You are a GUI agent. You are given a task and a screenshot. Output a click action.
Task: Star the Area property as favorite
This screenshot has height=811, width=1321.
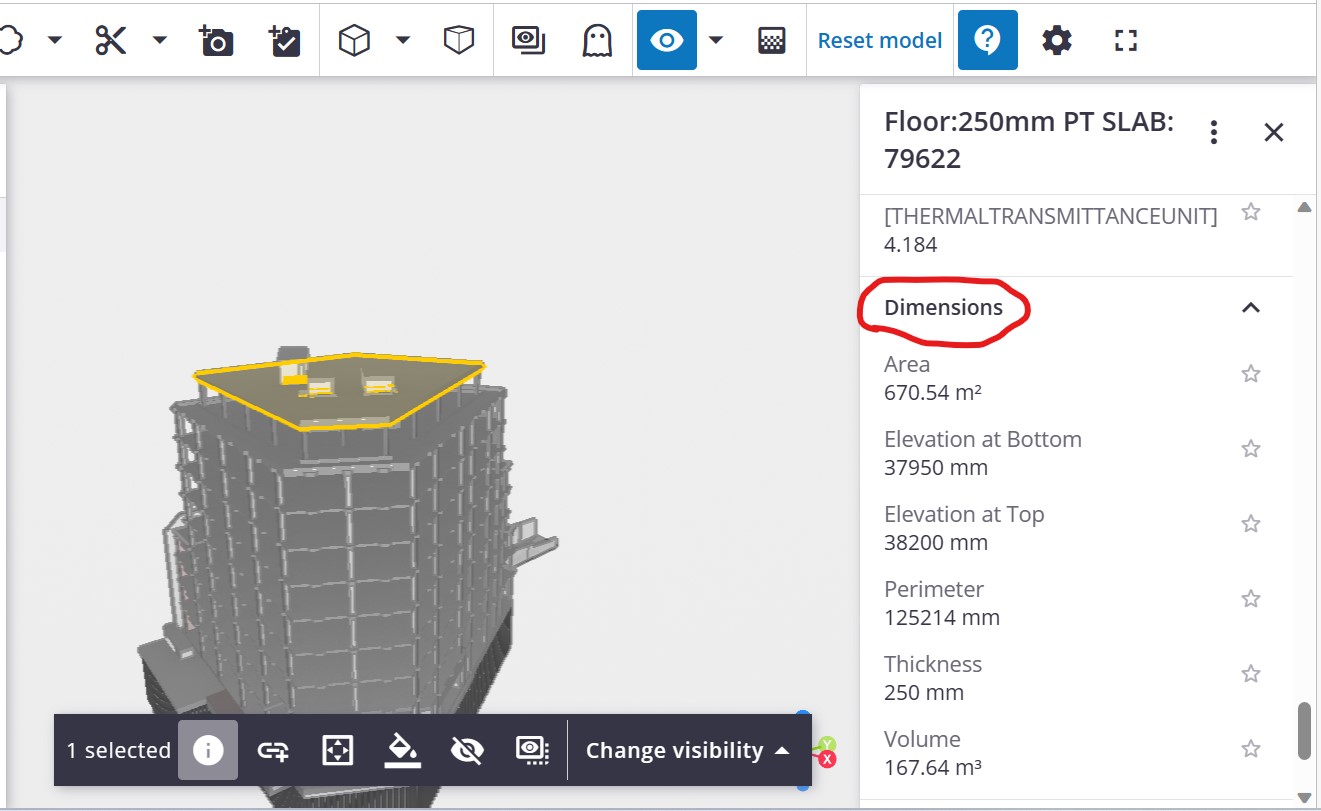[1250, 373]
